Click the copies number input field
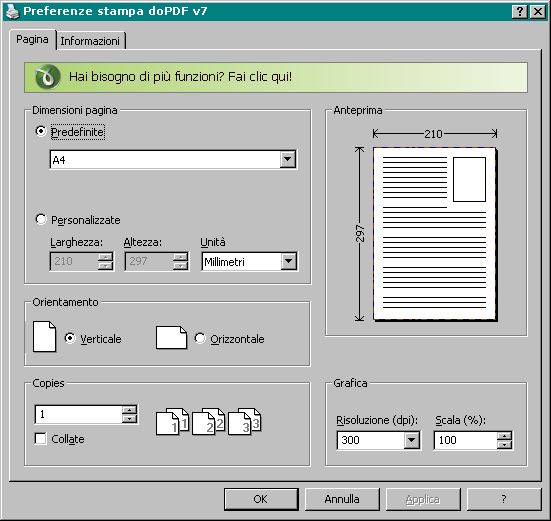Screen dimensions: 551x521 pos(78,415)
